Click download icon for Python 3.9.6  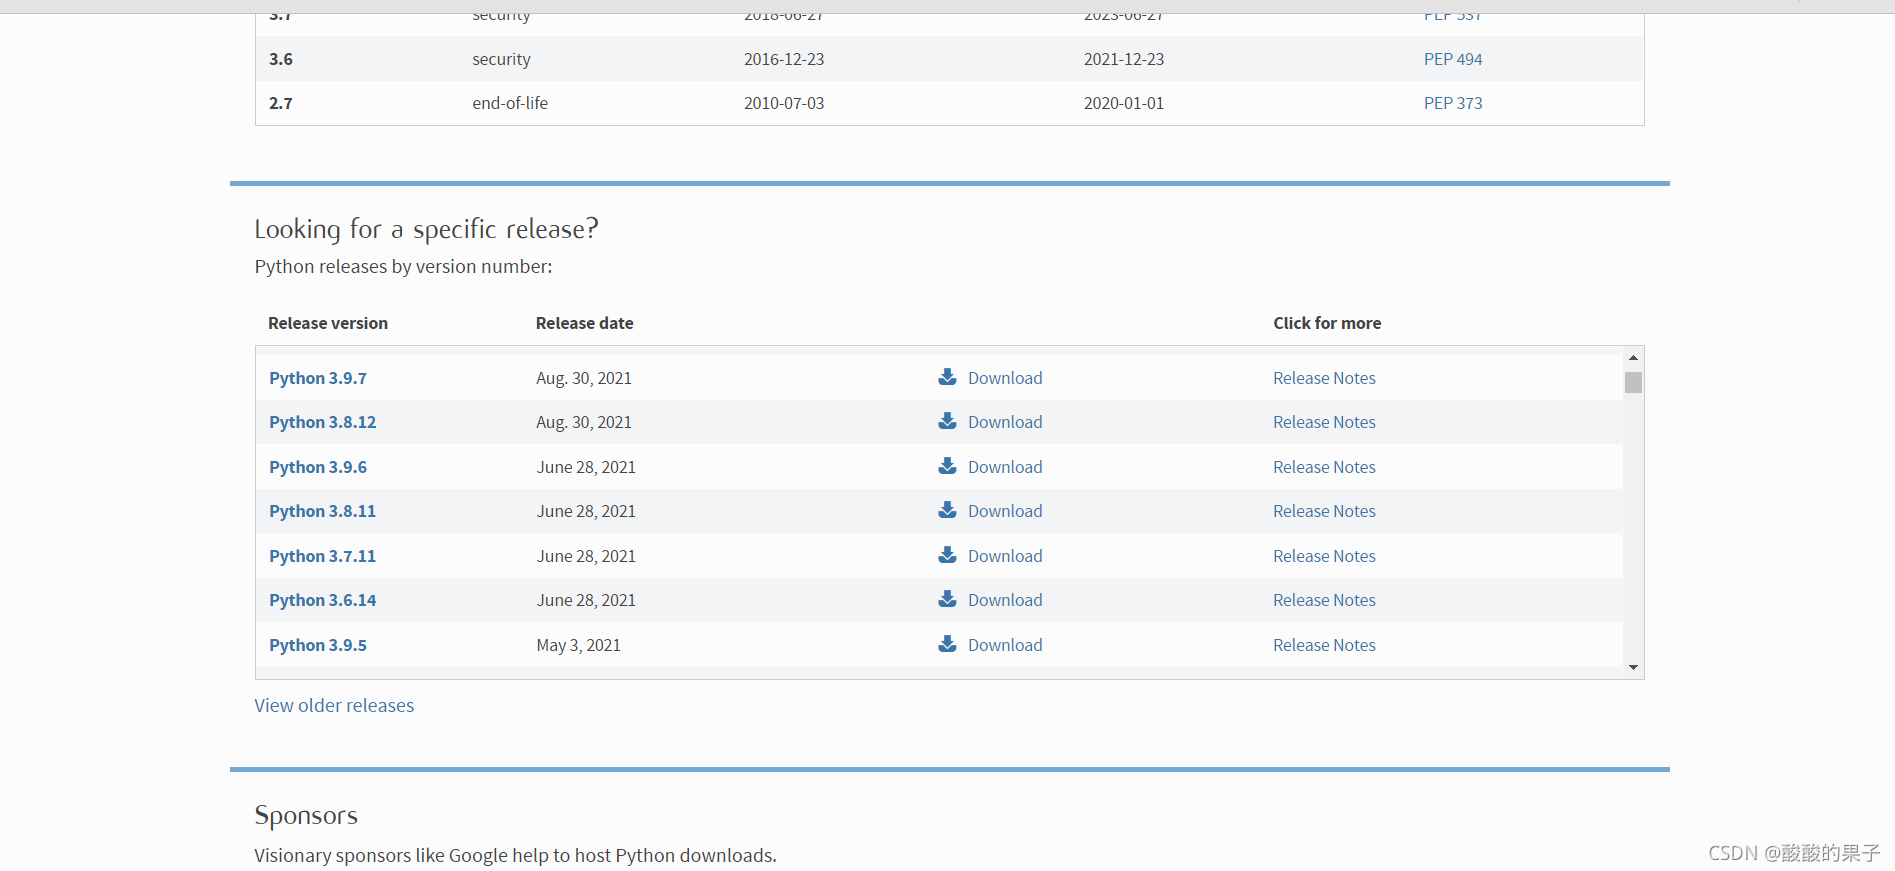point(947,466)
